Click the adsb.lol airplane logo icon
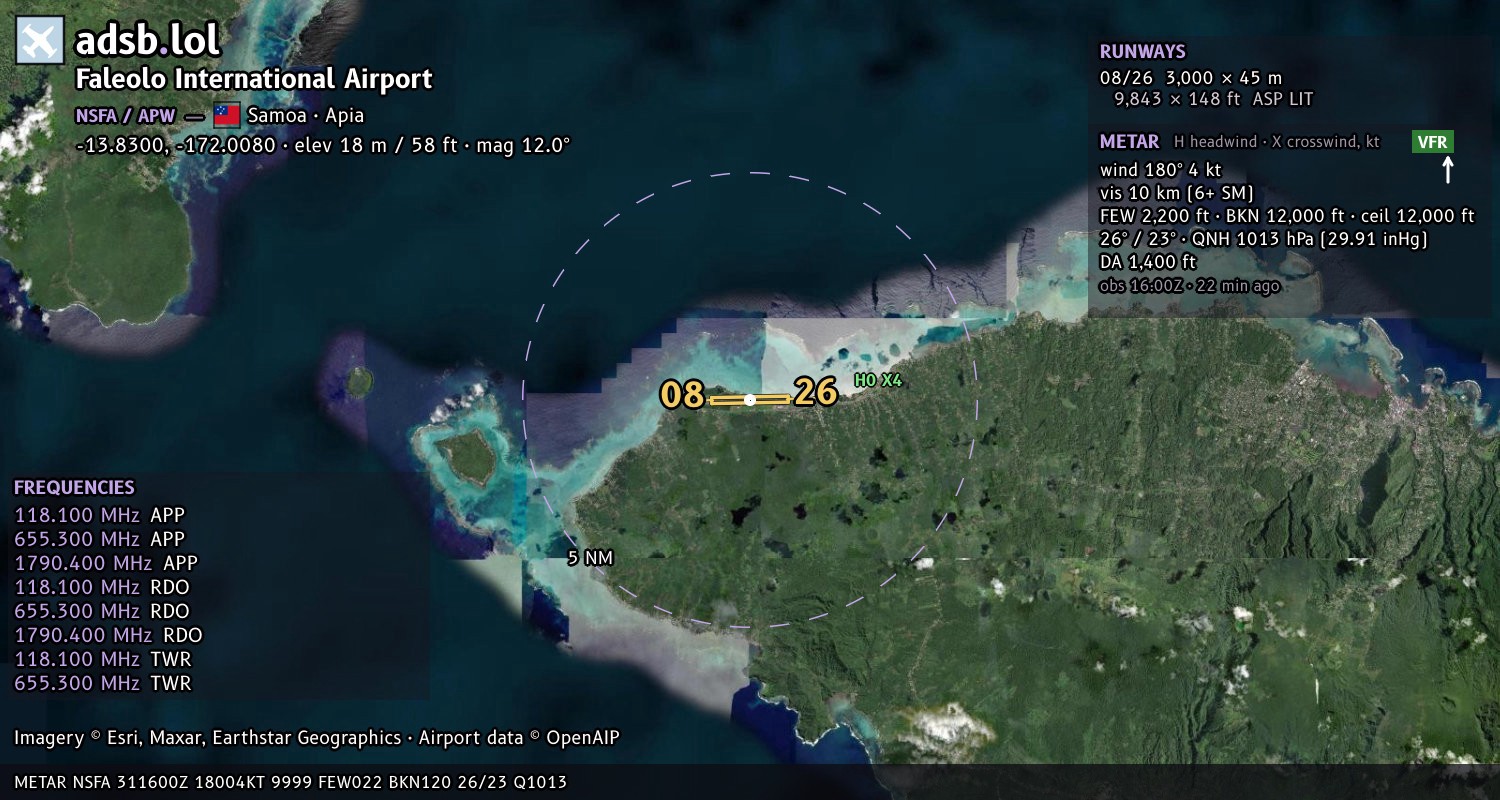The width and height of the screenshot is (1500, 800). coord(40,40)
